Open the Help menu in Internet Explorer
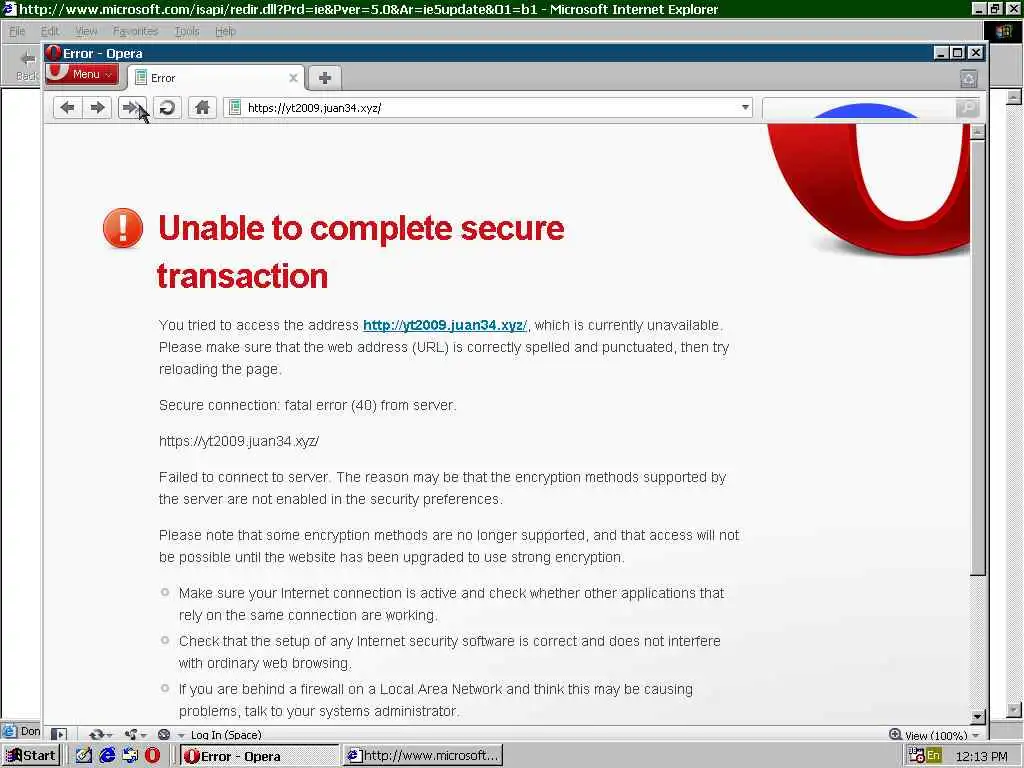This screenshot has width=1024, height=768. pyautogui.click(x=225, y=31)
